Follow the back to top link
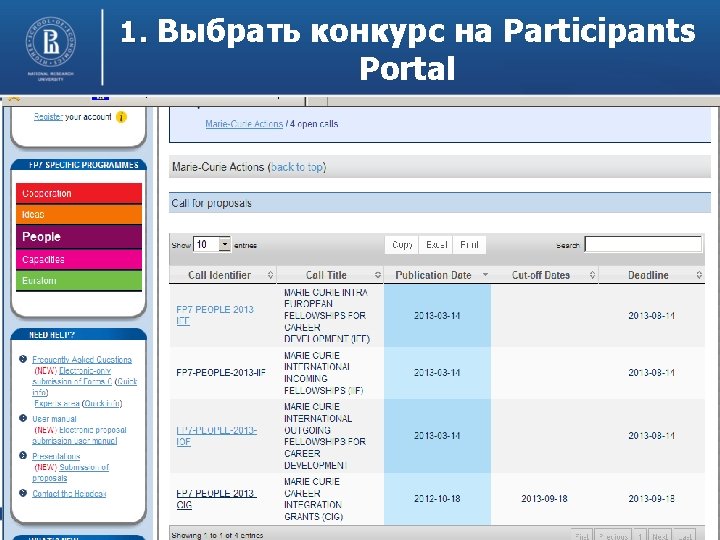The width and height of the screenshot is (720, 540). point(298,167)
